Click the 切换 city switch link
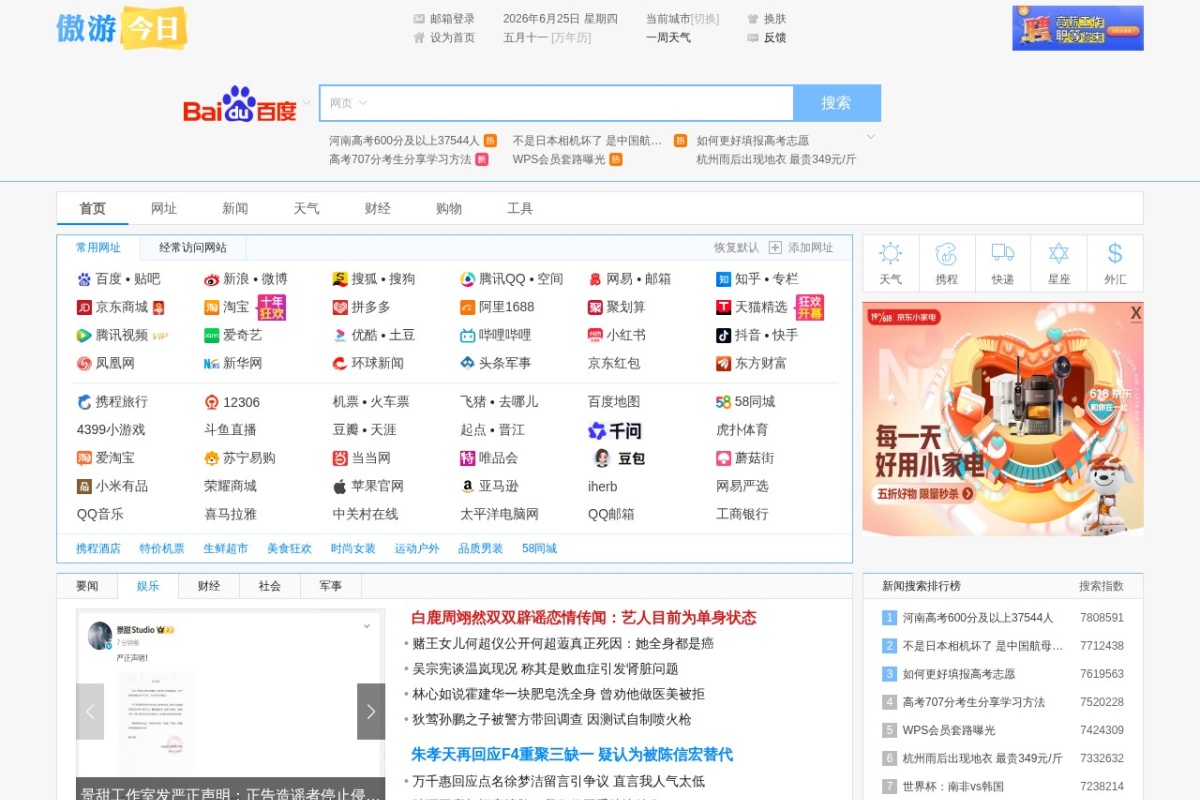Image resolution: width=1200 pixels, height=800 pixels. point(705,19)
